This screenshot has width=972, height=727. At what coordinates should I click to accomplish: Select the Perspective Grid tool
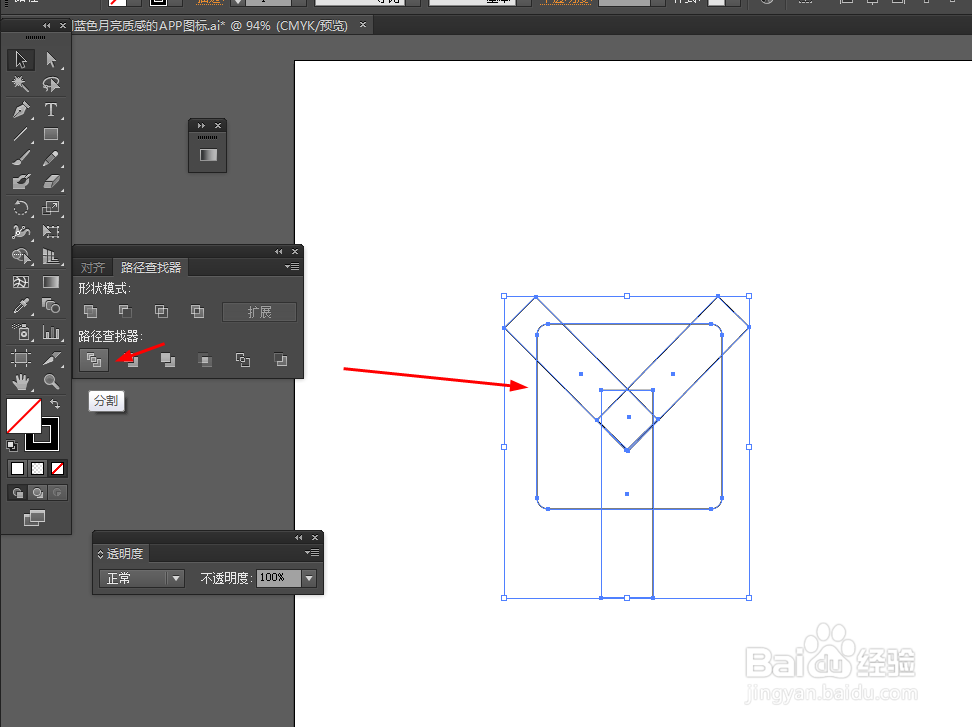point(51,256)
